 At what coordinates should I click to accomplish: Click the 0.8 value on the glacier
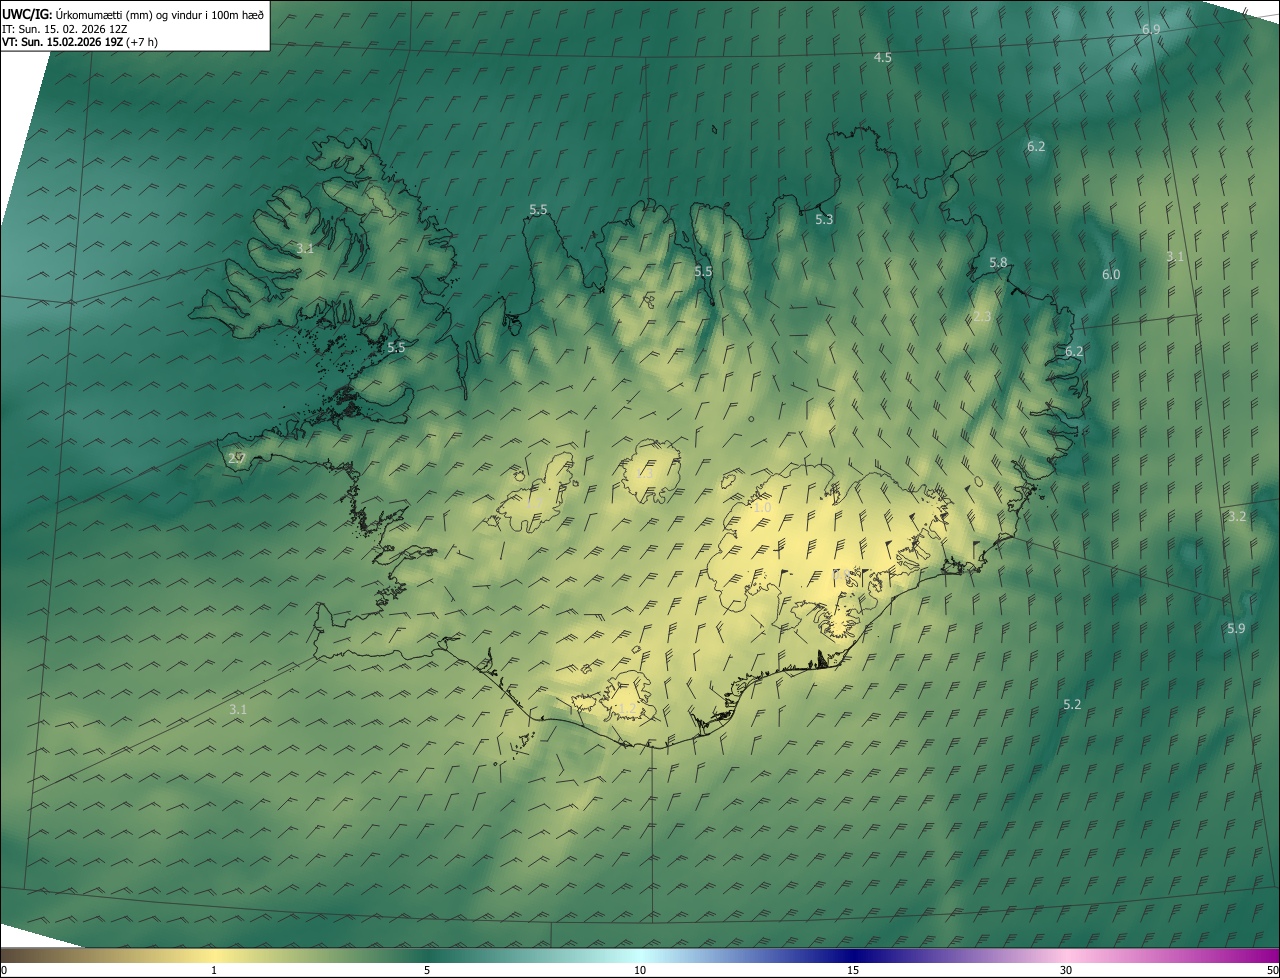pyautogui.click(x=842, y=575)
